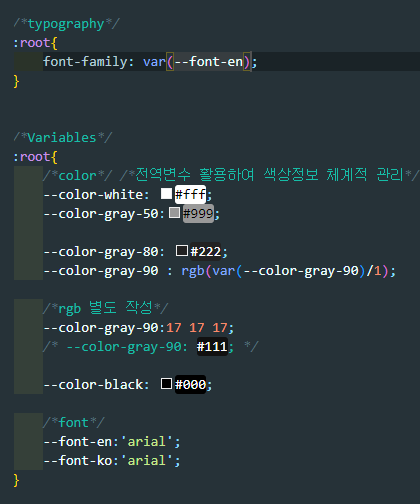Click the --color-gray-80 property name

[x=101, y=252]
